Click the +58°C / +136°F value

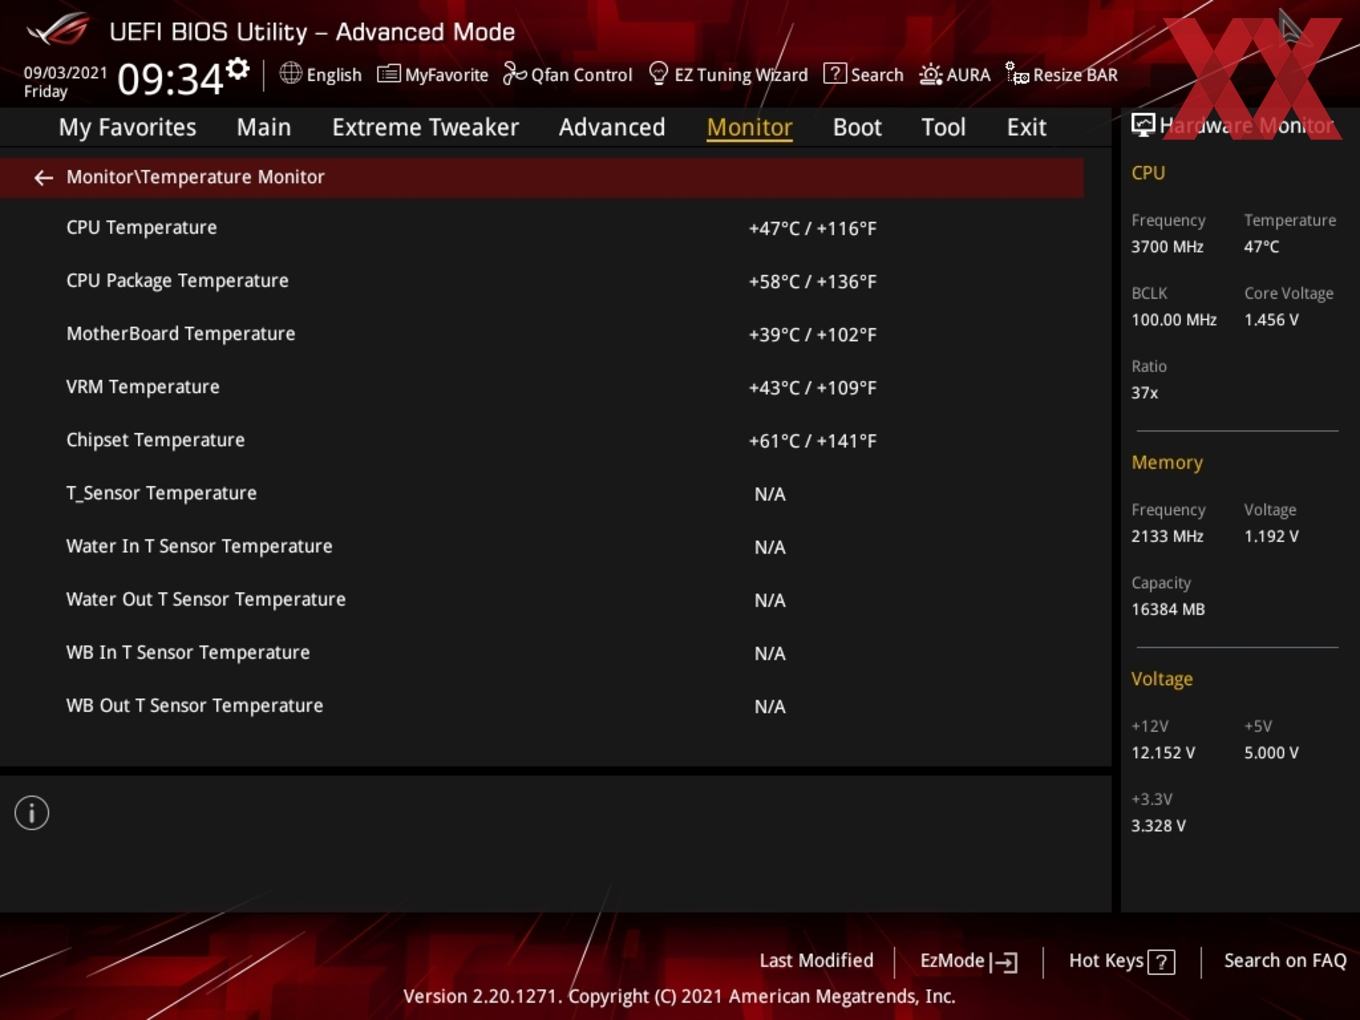[x=812, y=281]
